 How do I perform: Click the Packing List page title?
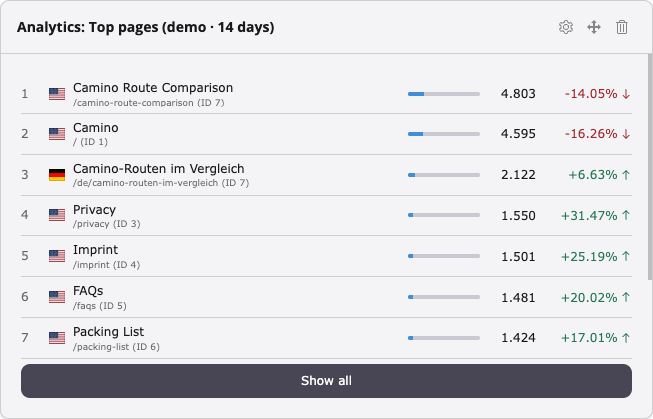pos(108,332)
